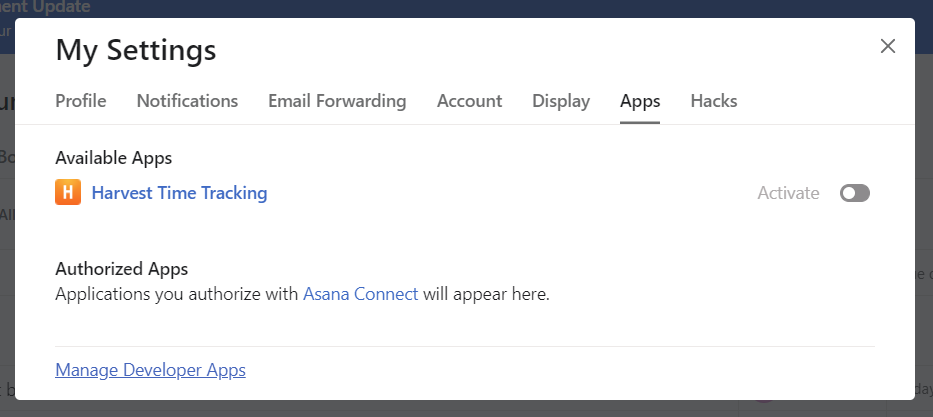The image size is (933, 417).
Task: Click the My Settings dialog title
Action: click(x=135, y=49)
